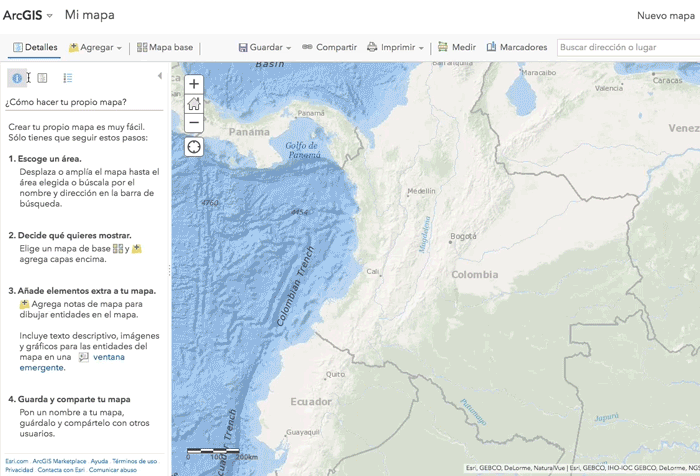700x476 pixels.
Task: Show the About info panel icon
Action: [17, 77]
